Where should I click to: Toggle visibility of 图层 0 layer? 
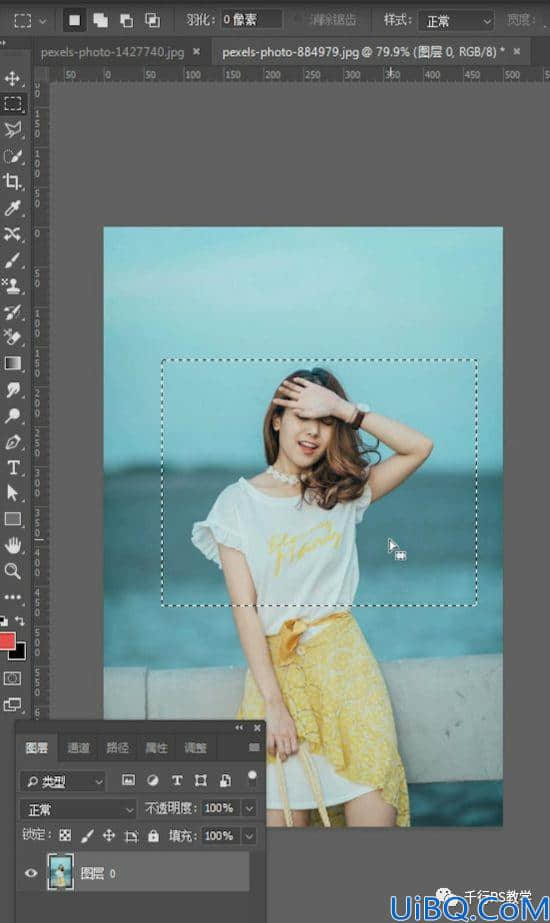click(x=31, y=873)
